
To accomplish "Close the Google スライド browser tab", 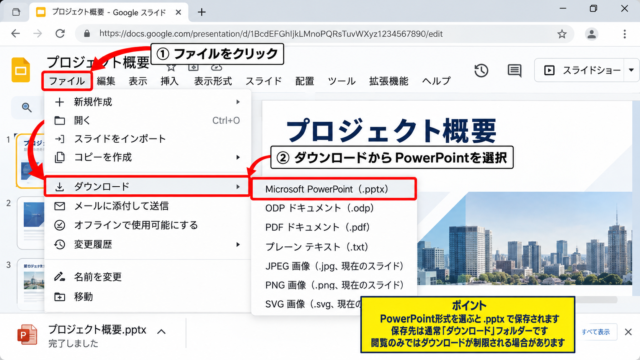I will tap(178, 12).
